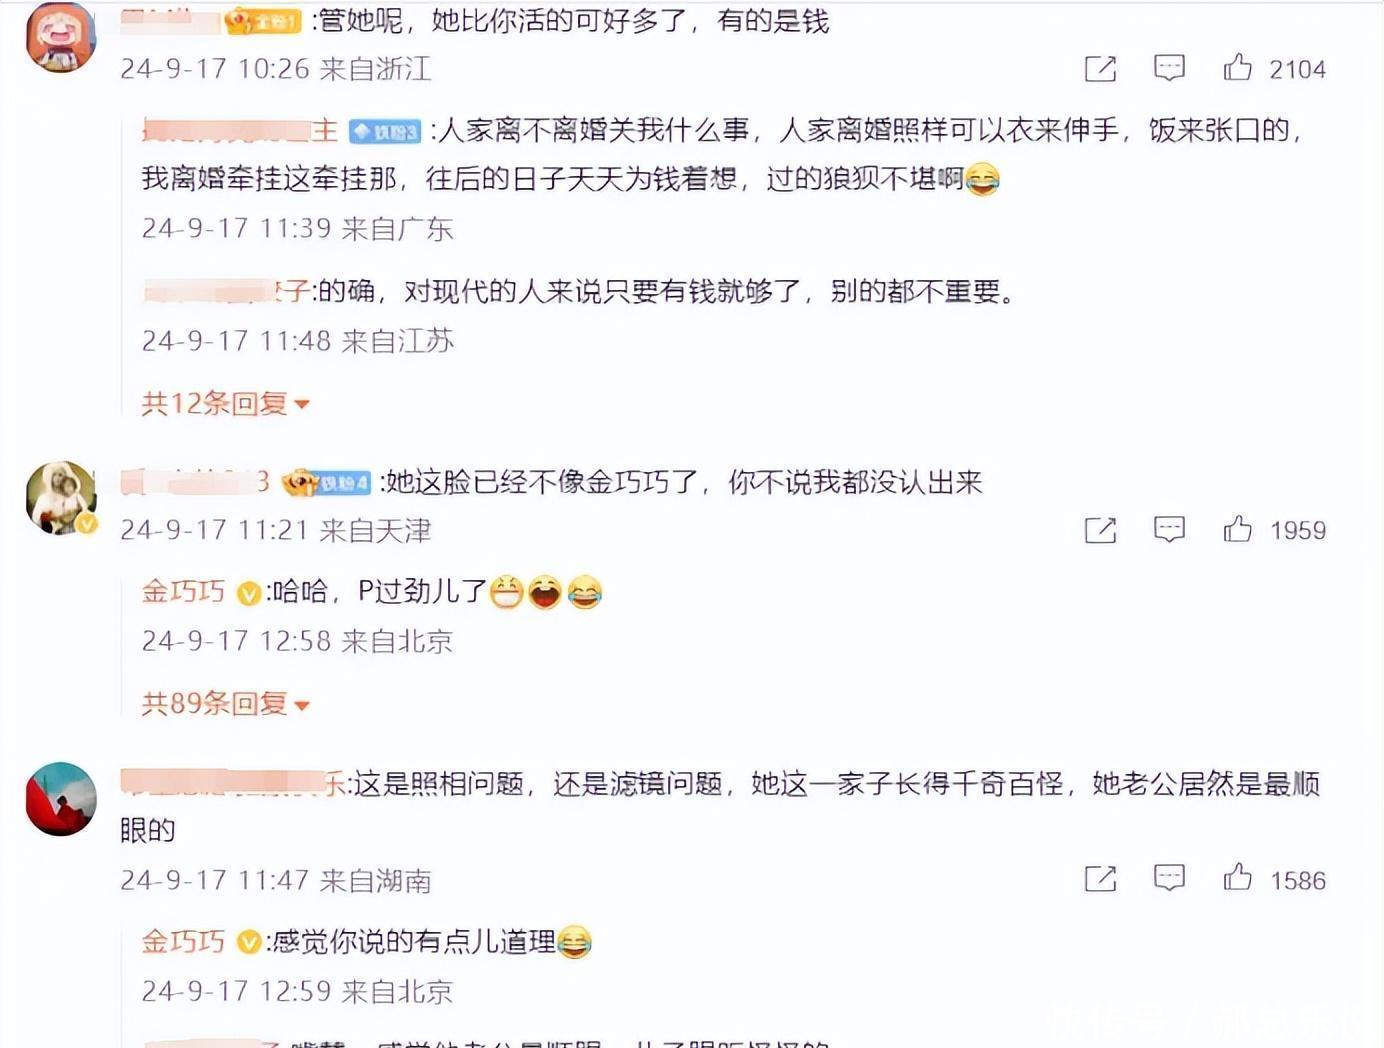The image size is (1384, 1048).
Task: Click the 铁粉3 fan badge
Action: pyautogui.click(x=385, y=131)
